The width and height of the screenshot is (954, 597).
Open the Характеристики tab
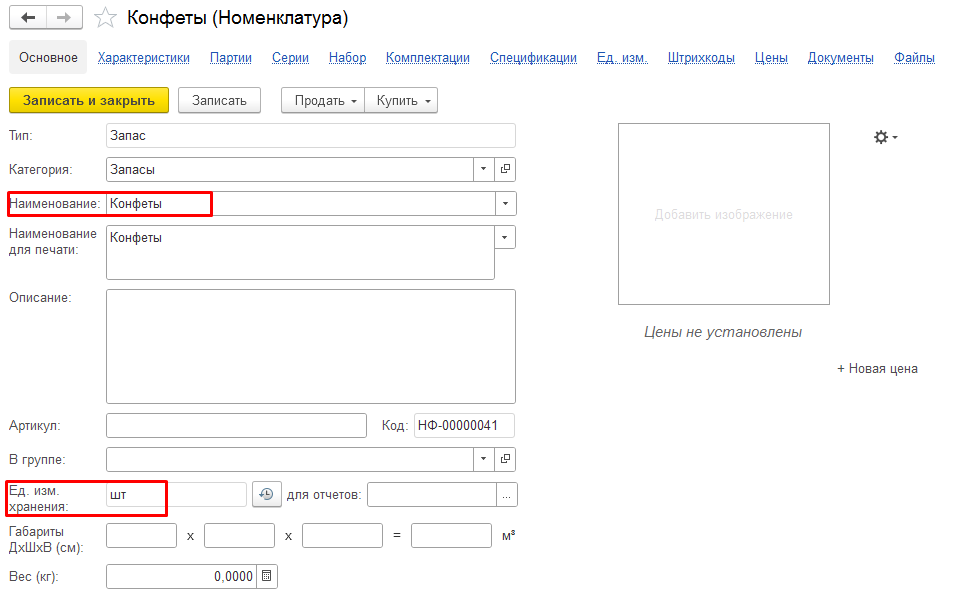tap(144, 57)
